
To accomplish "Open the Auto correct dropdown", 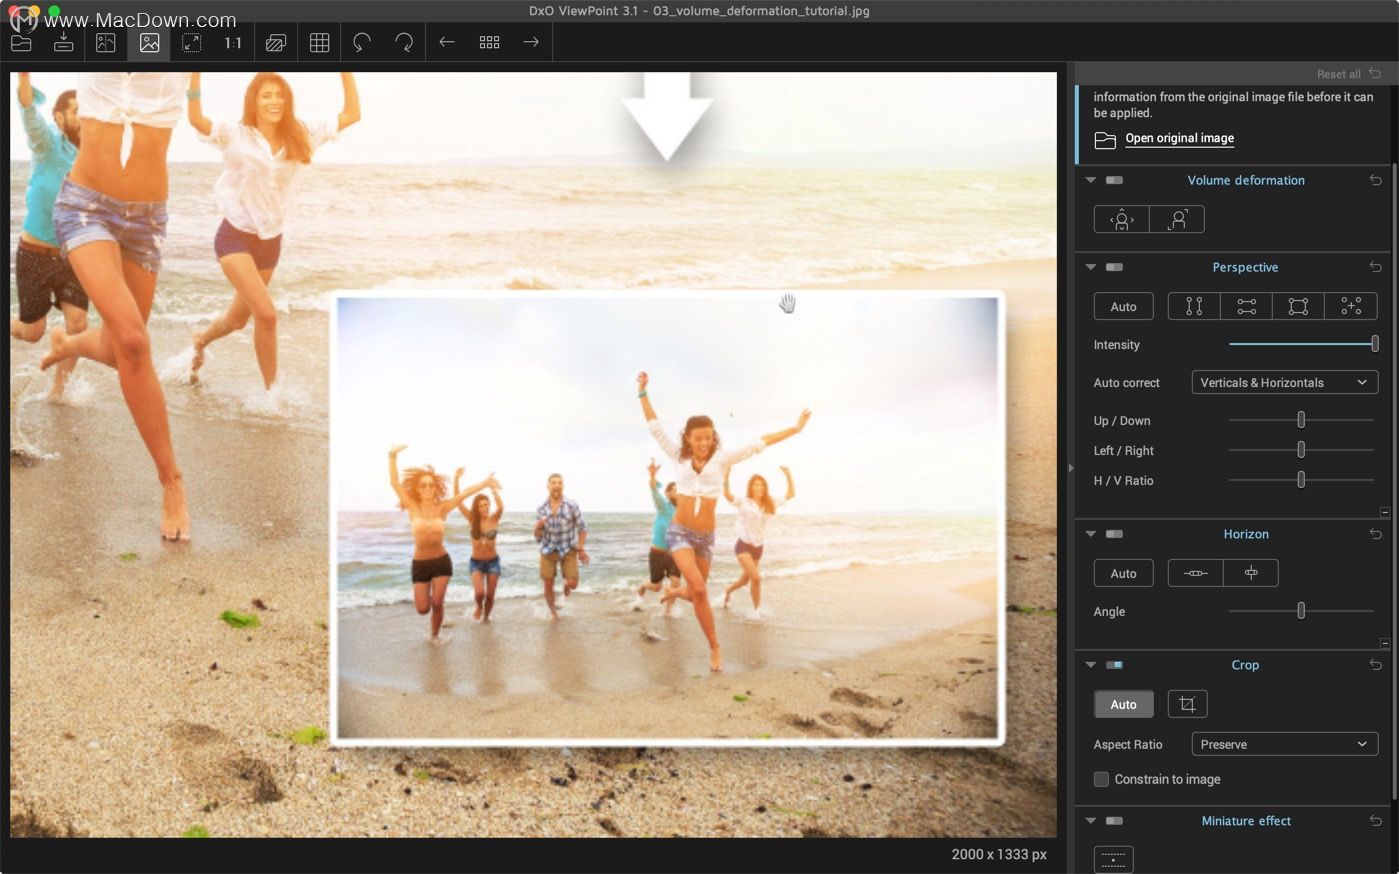I will pos(1284,382).
